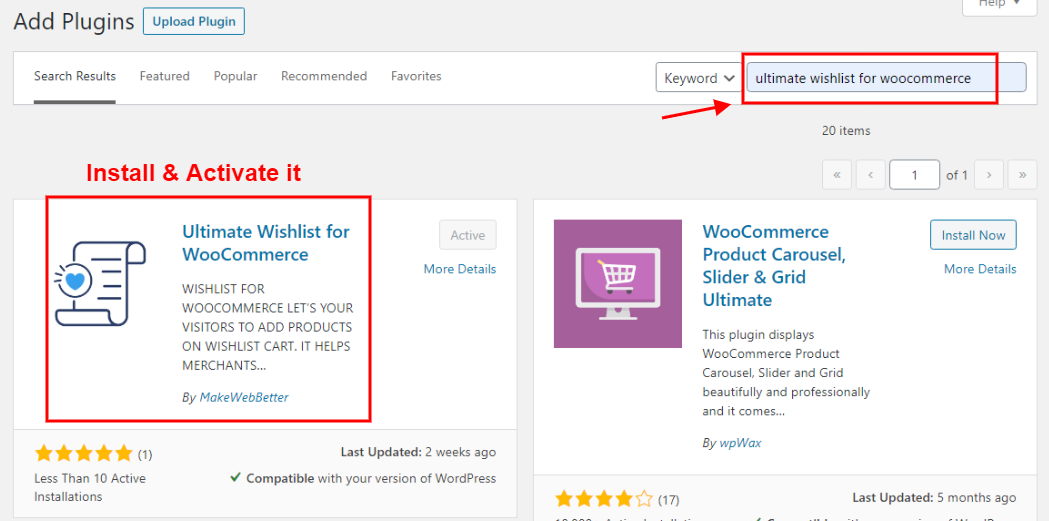Image resolution: width=1049 pixels, height=521 pixels.
Task: Click the '20 items' count text
Action: coord(846,131)
